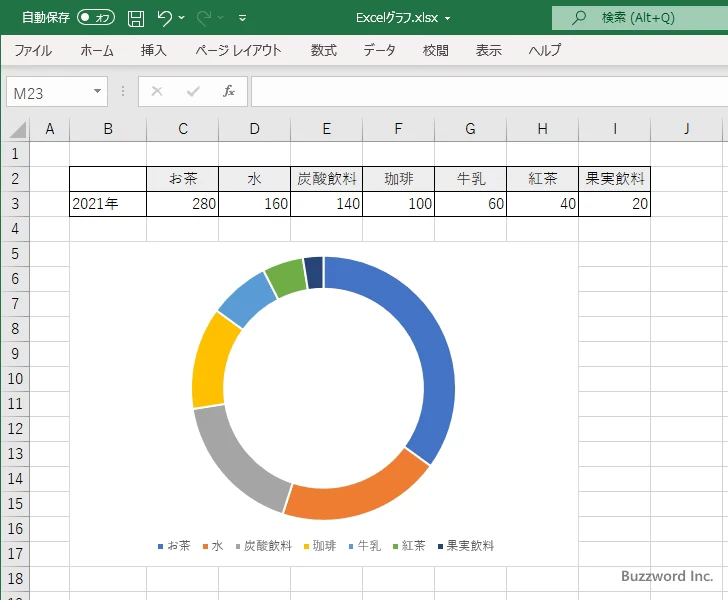Select the light blue 牛乳 donut segment
The height and width of the screenshot is (600, 728).
coord(246,301)
